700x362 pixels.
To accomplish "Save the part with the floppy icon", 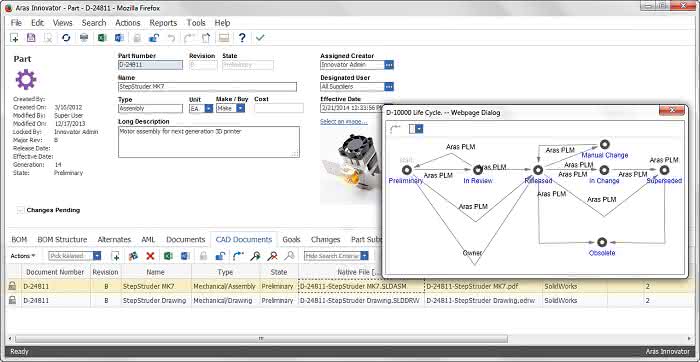I will (31, 38).
